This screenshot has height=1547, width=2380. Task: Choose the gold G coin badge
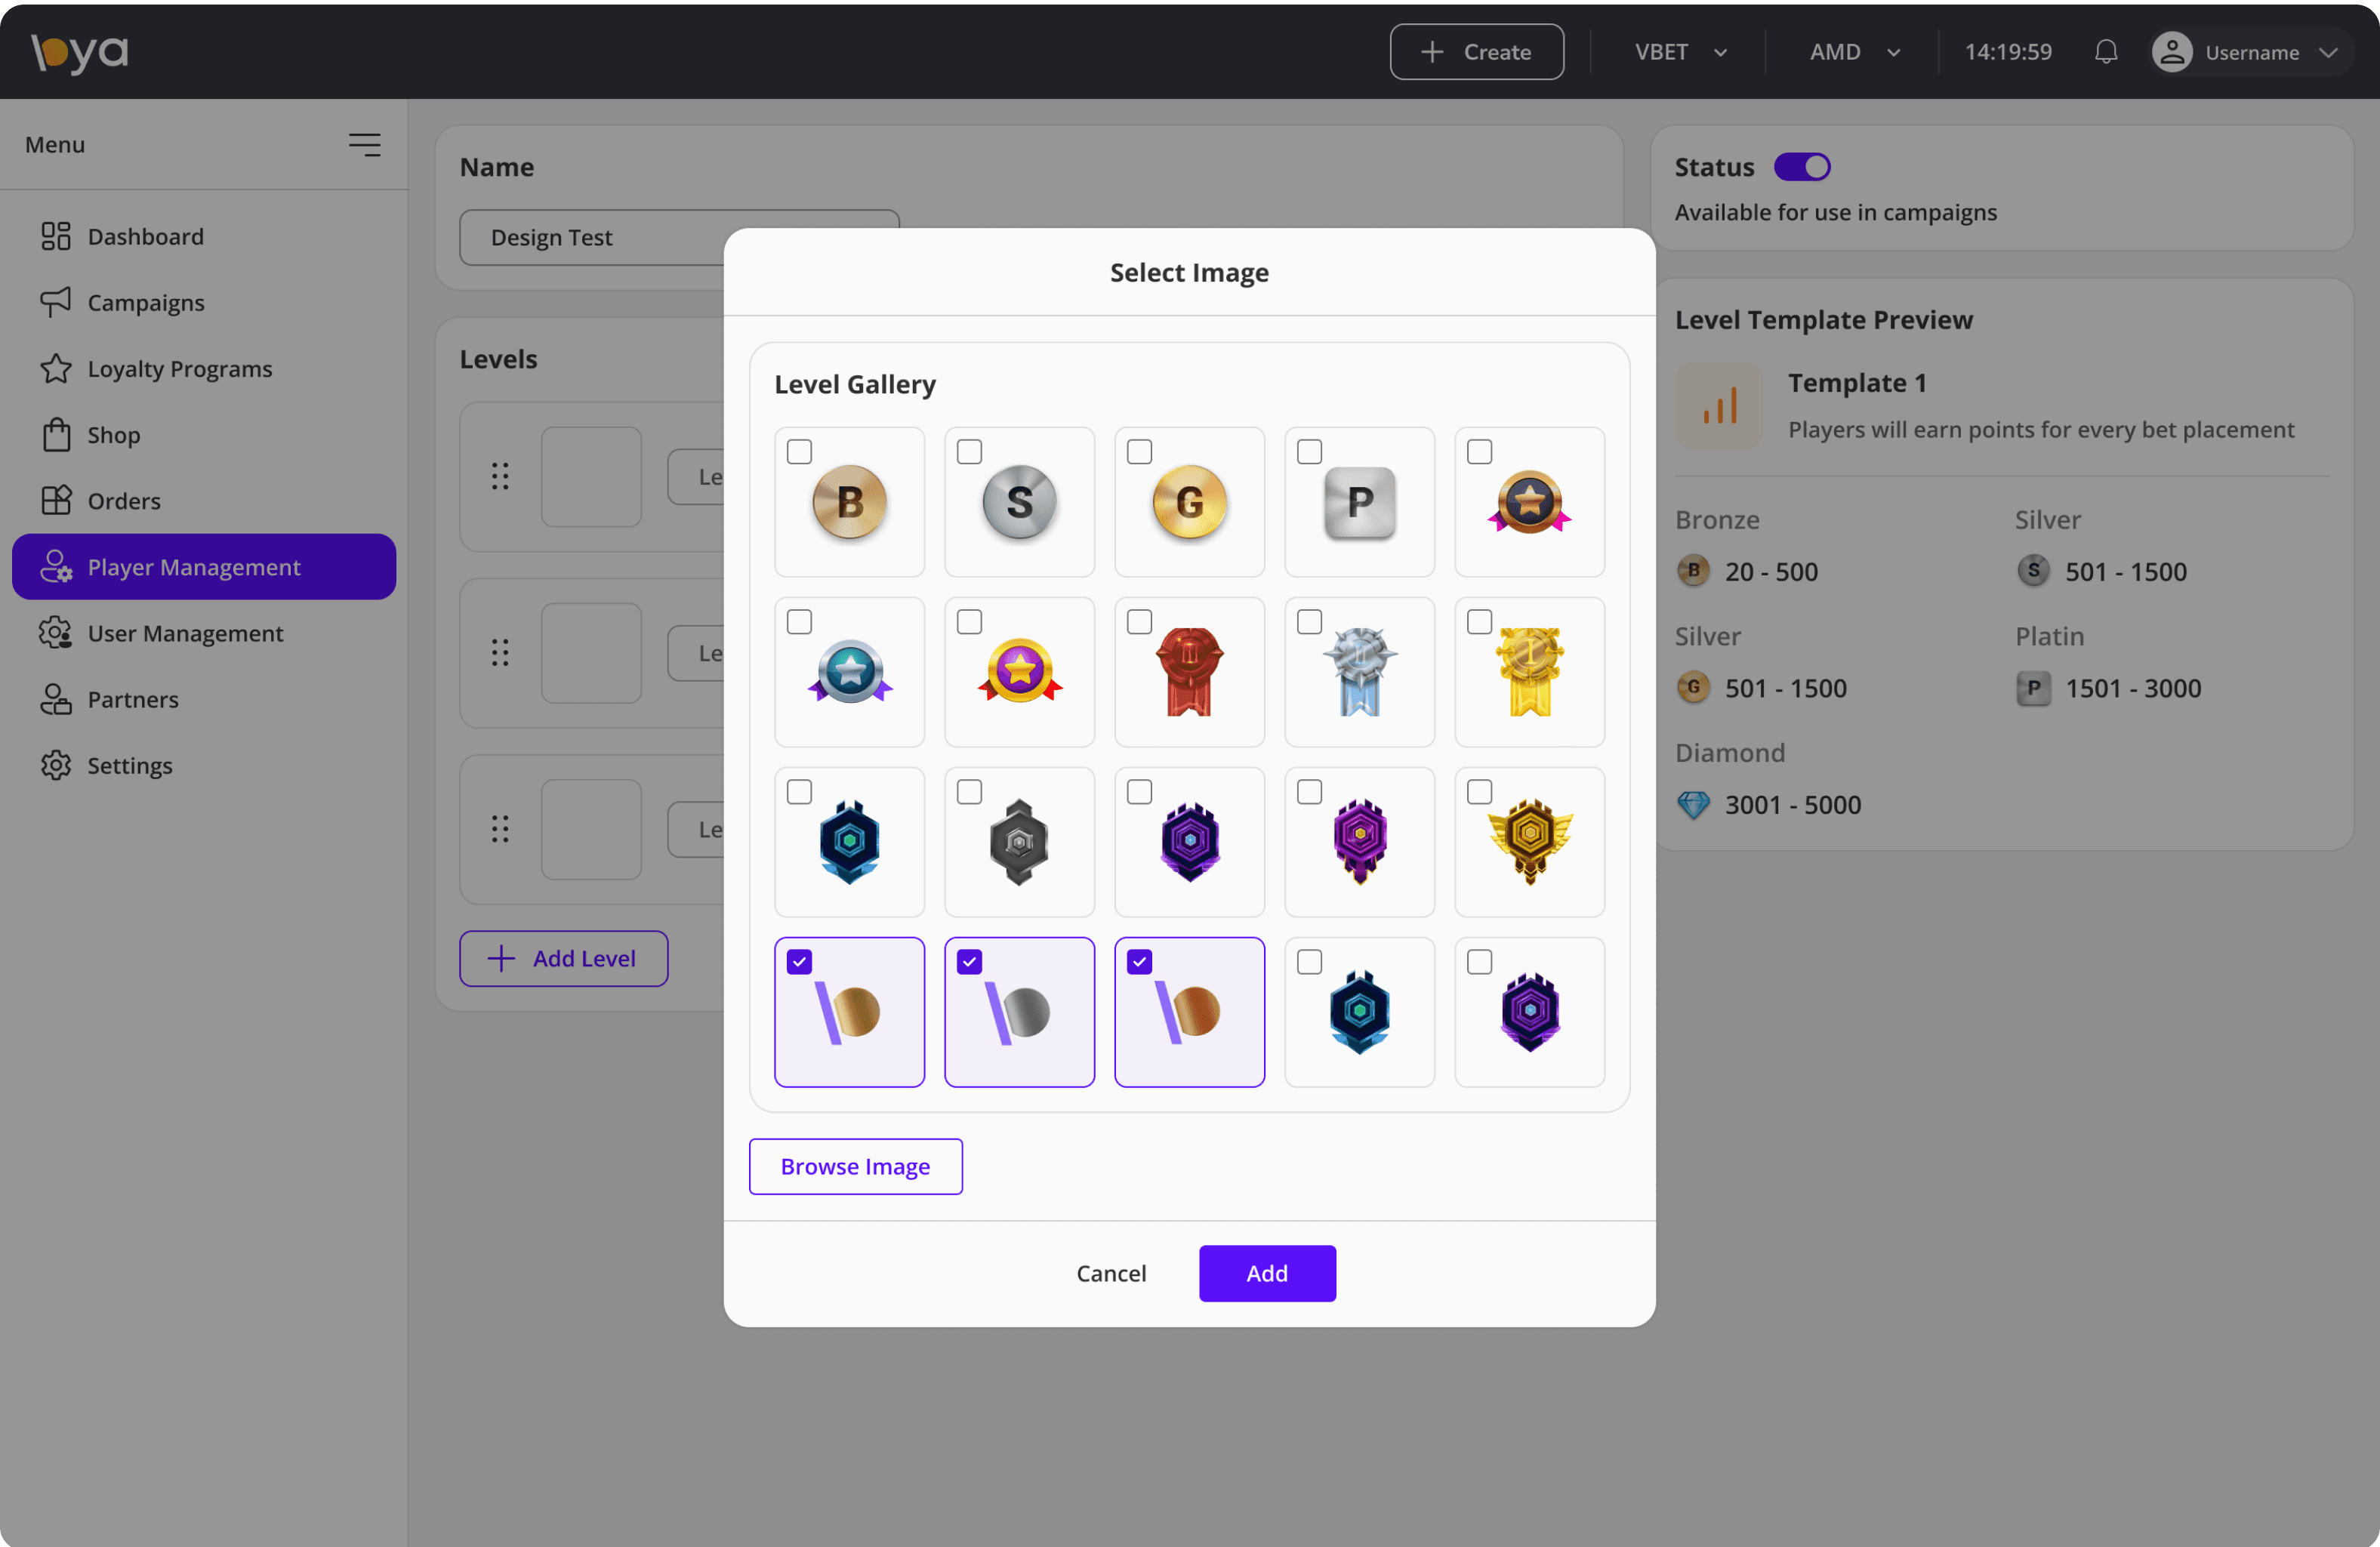pyautogui.click(x=1189, y=502)
